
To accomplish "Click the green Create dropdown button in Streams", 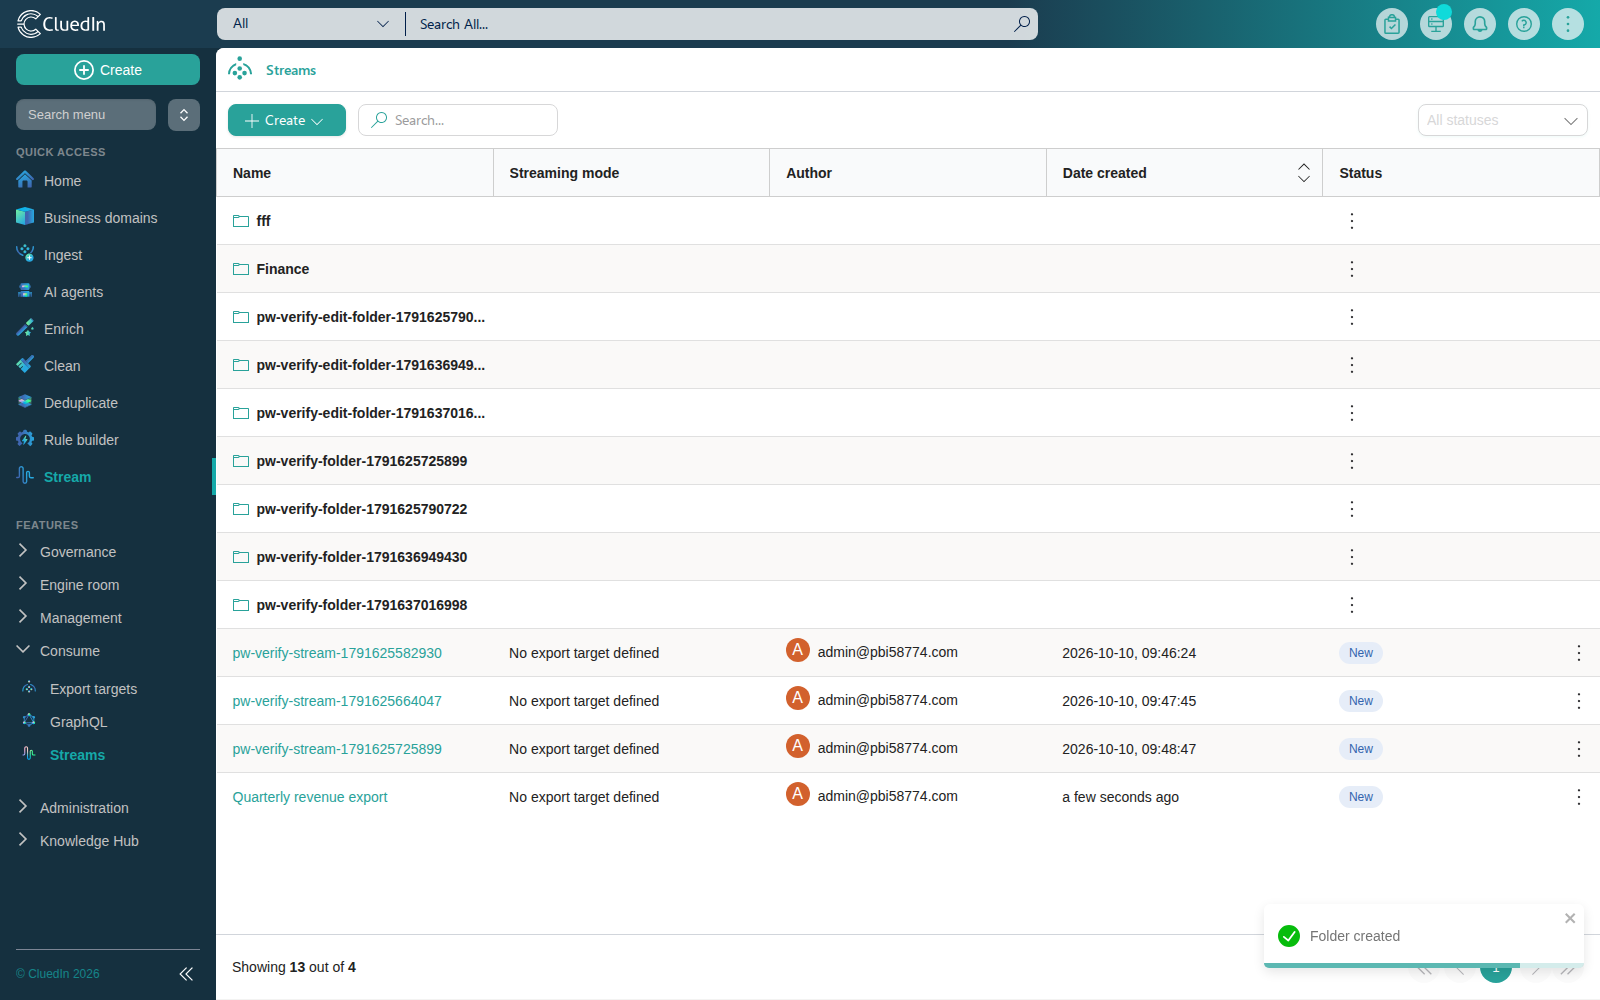I will tap(287, 120).
